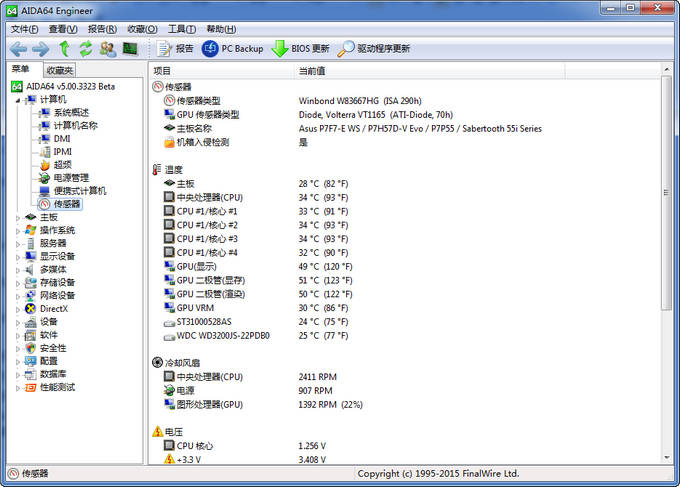Click the DirectX yellow X icon
The height and width of the screenshot is (487, 680).
(30, 309)
